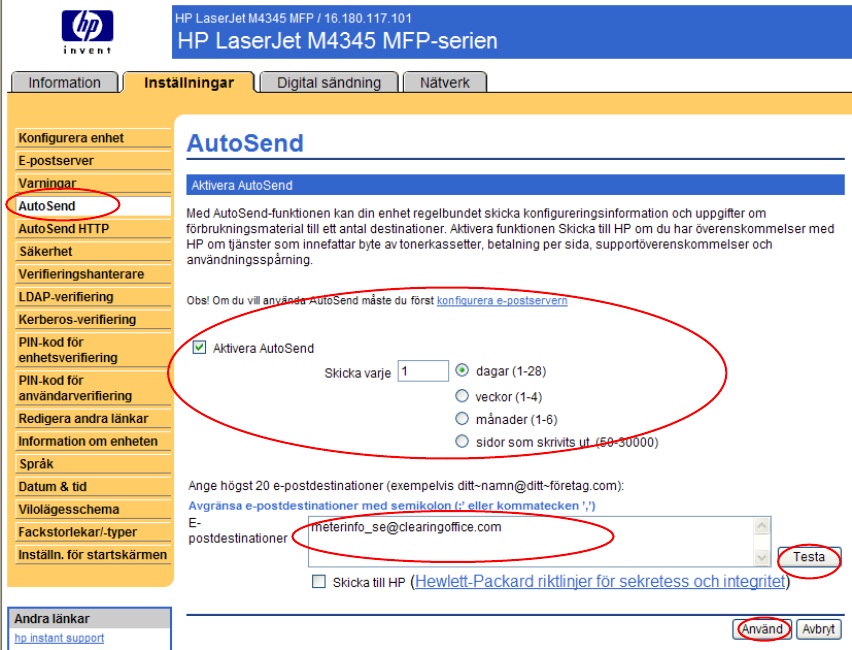Screen dimensions: 852x650
Task: Follow the konfigurera e-postservern link
Action: point(502,301)
